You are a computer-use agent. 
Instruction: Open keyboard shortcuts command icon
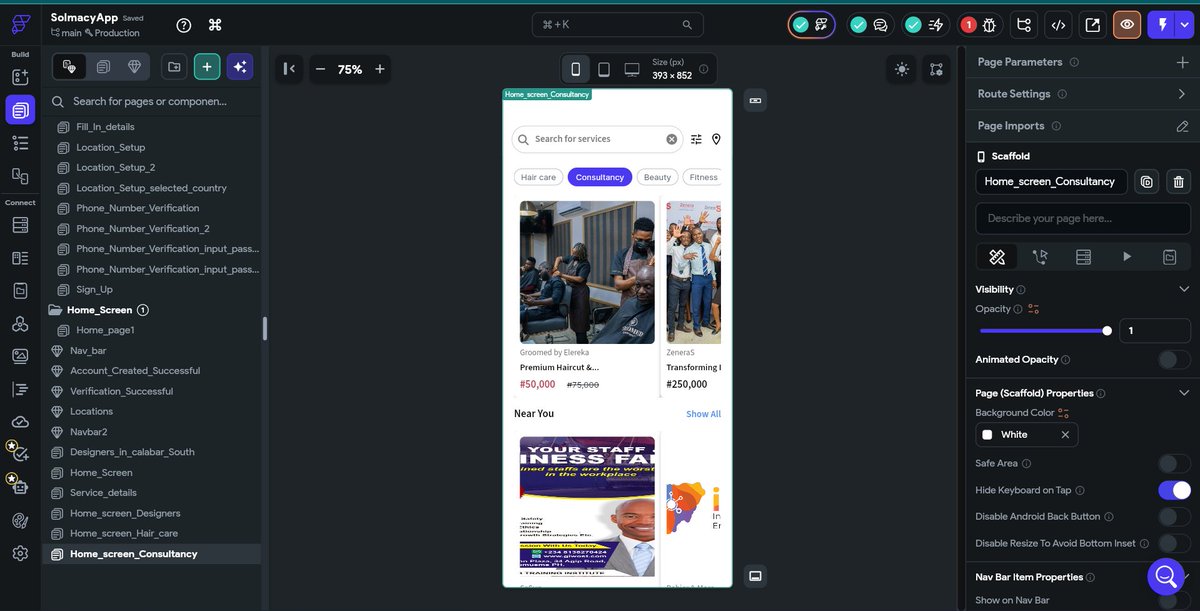(x=215, y=25)
